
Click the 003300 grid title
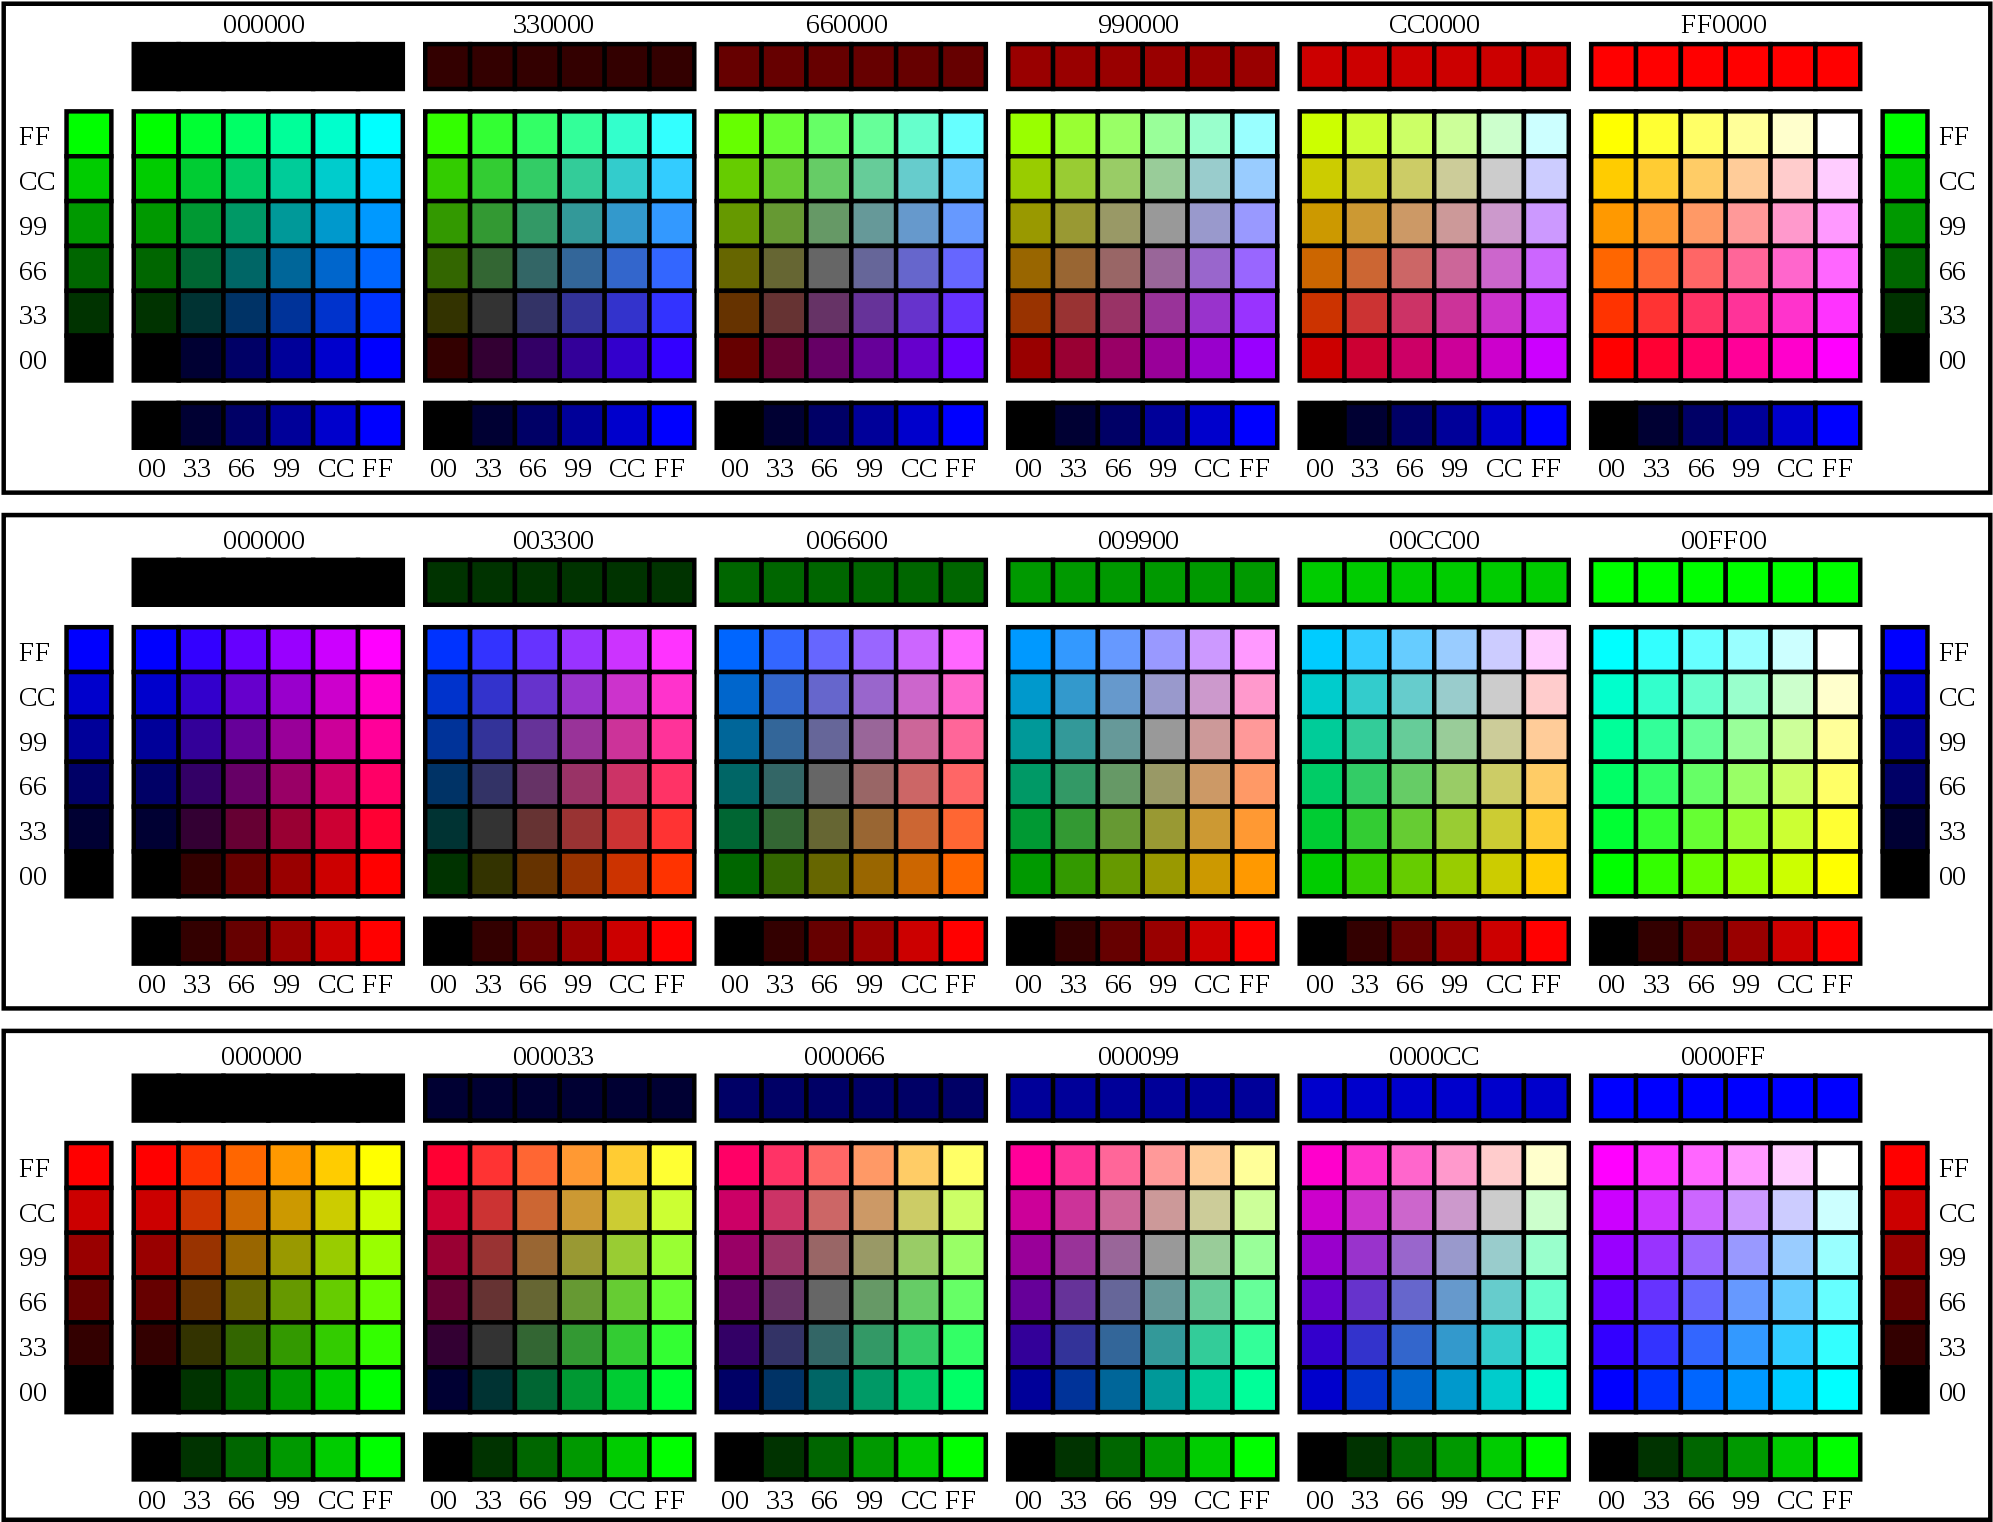[x=553, y=540]
